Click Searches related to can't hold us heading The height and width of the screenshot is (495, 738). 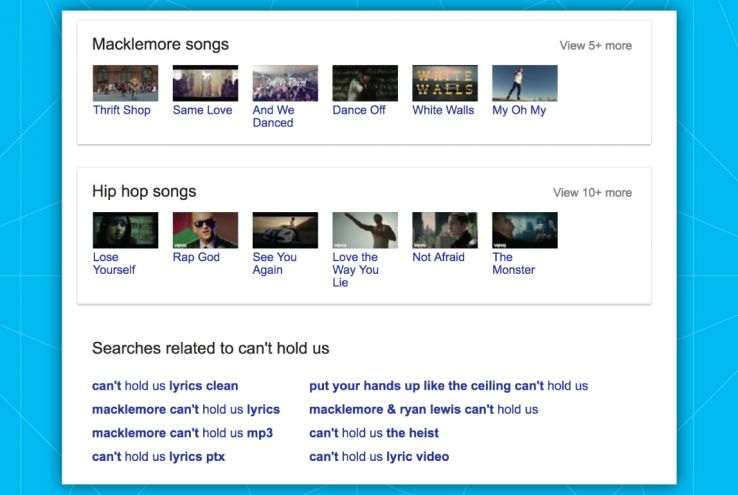coord(210,348)
